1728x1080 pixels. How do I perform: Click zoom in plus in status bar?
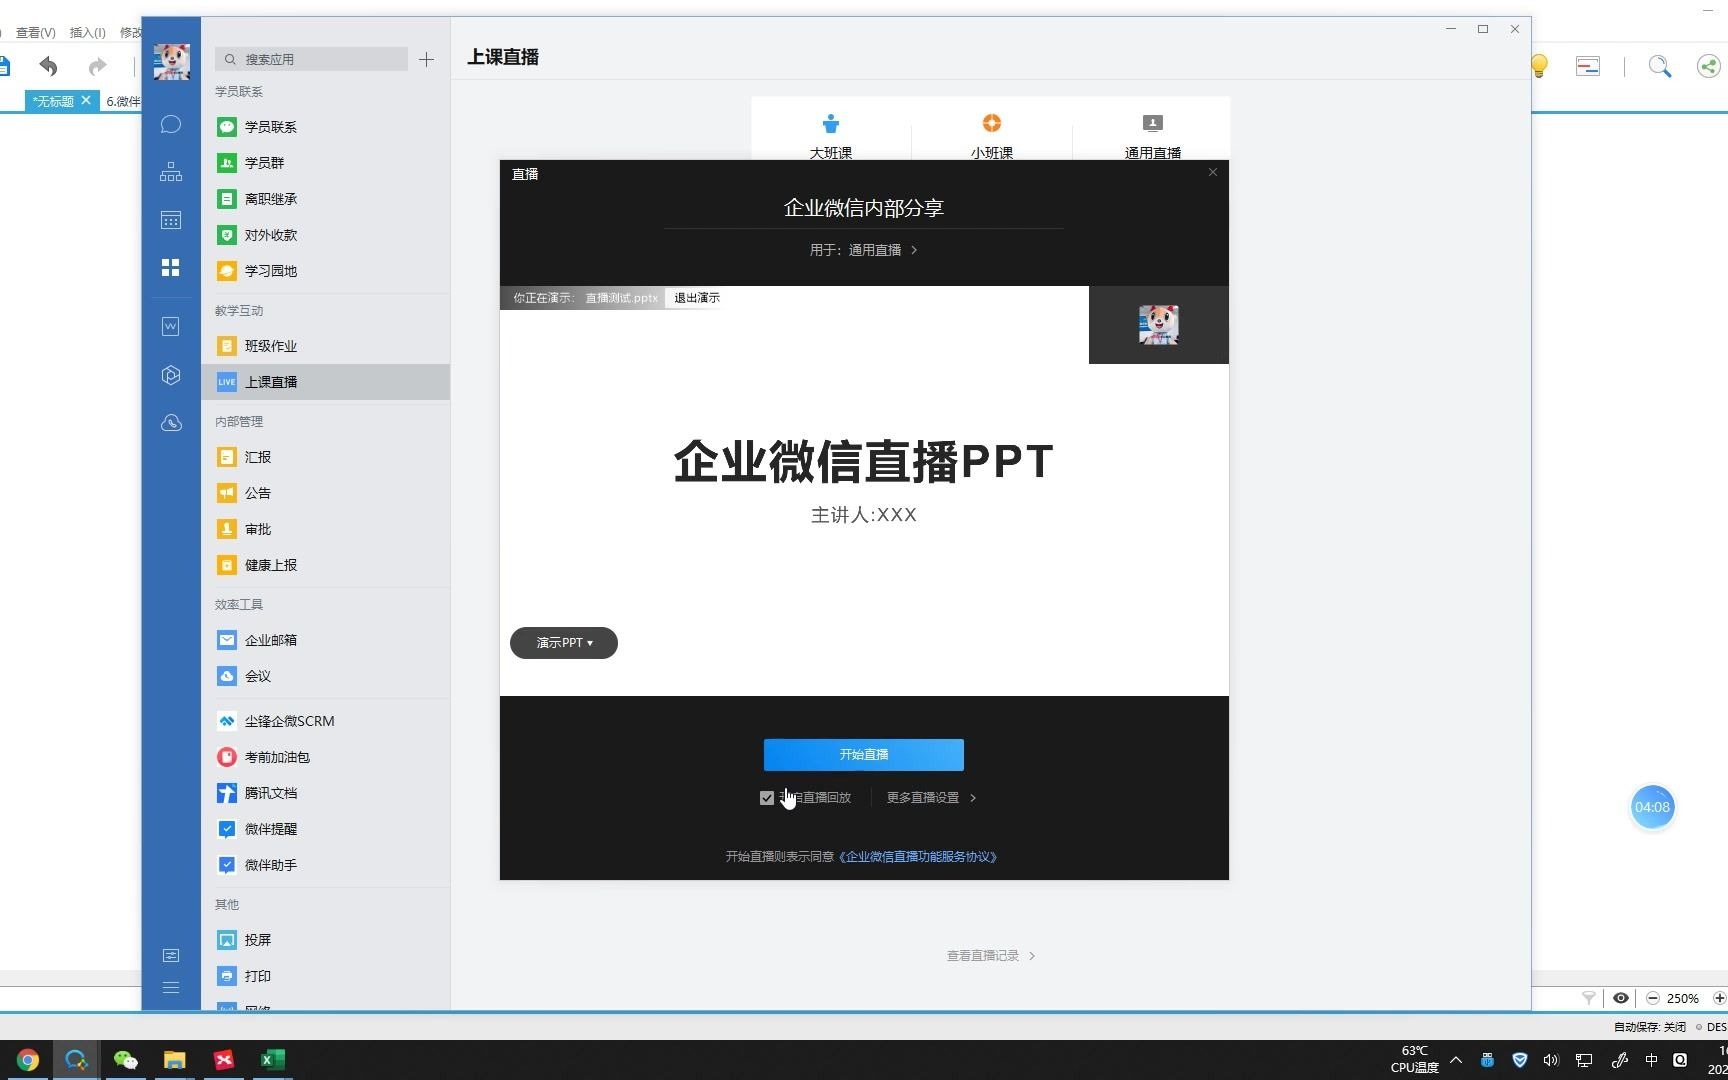click(x=1720, y=998)
